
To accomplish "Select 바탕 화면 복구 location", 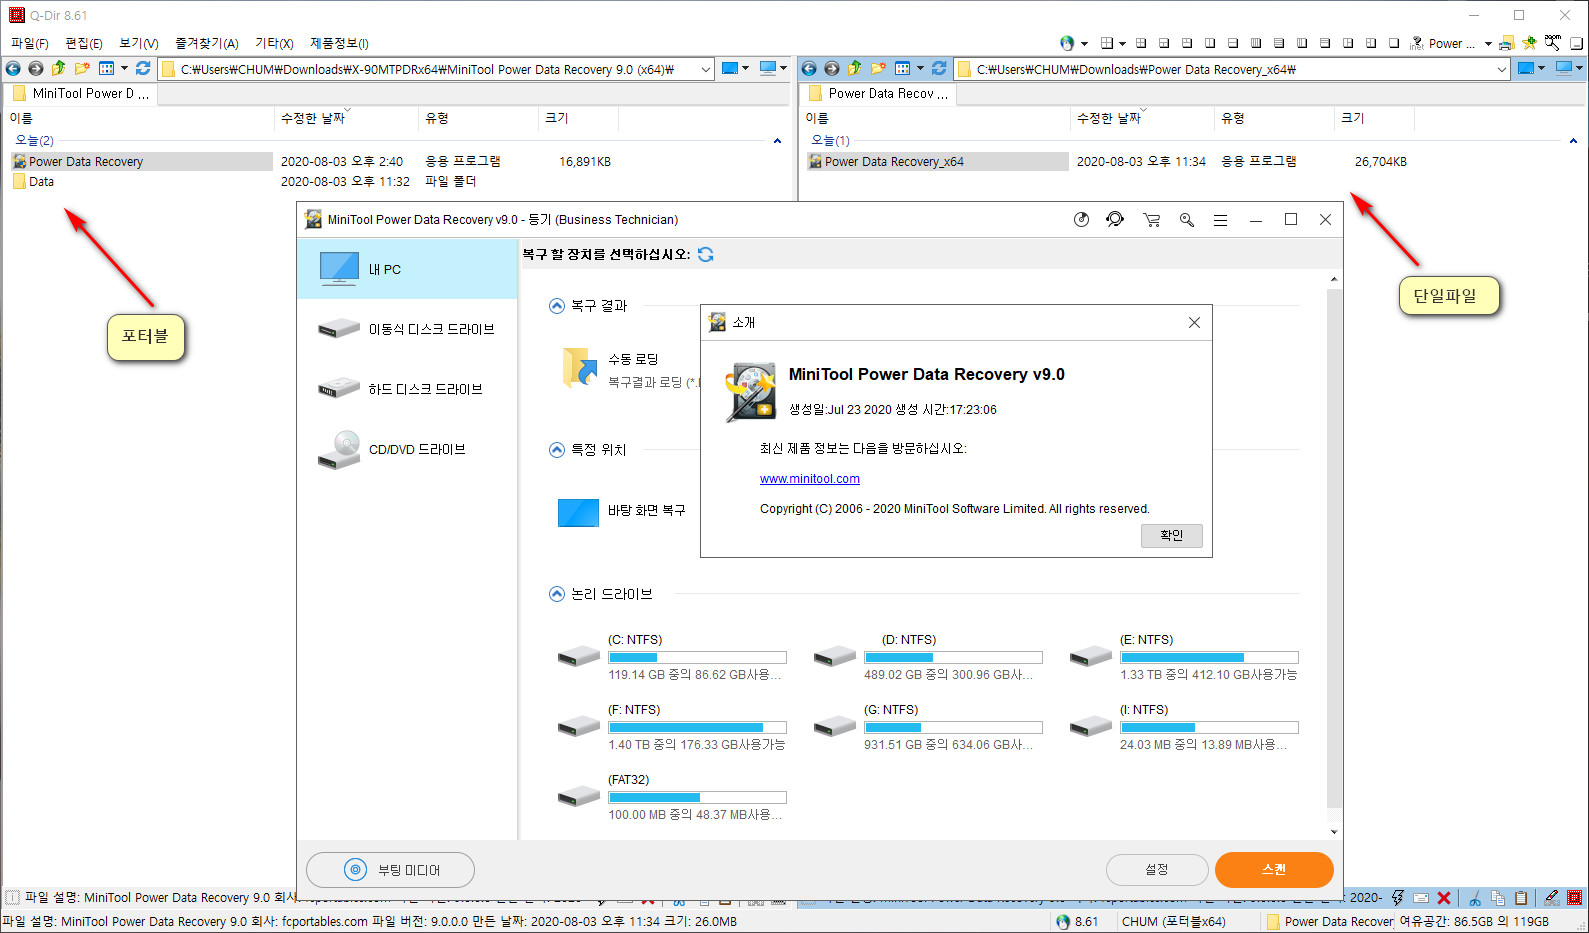I will 622,511.
